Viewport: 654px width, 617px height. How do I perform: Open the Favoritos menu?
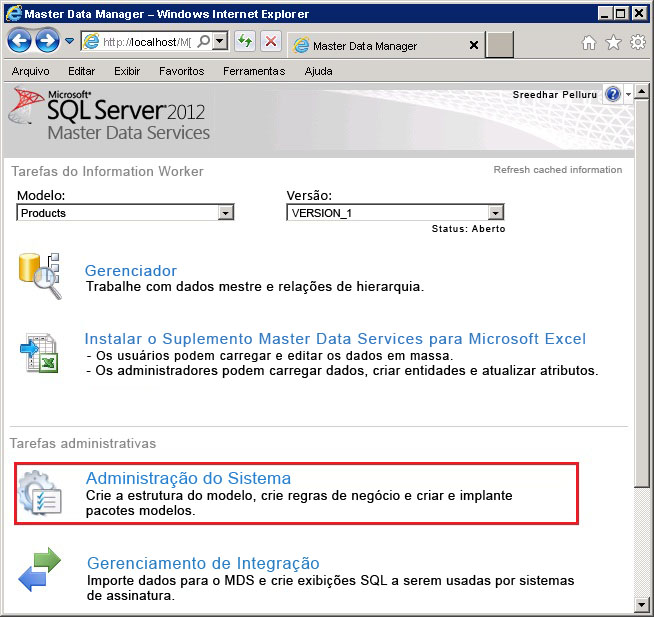pos(181,71)
